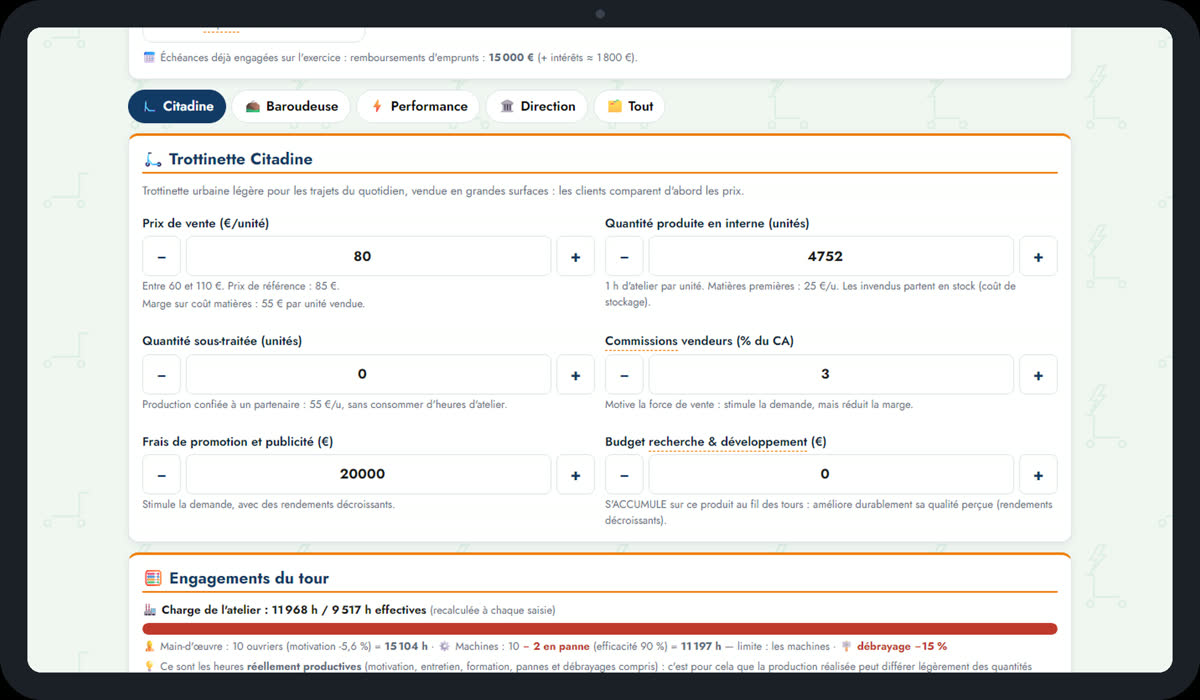Switch to the Citadine tab

coord(178,106)
